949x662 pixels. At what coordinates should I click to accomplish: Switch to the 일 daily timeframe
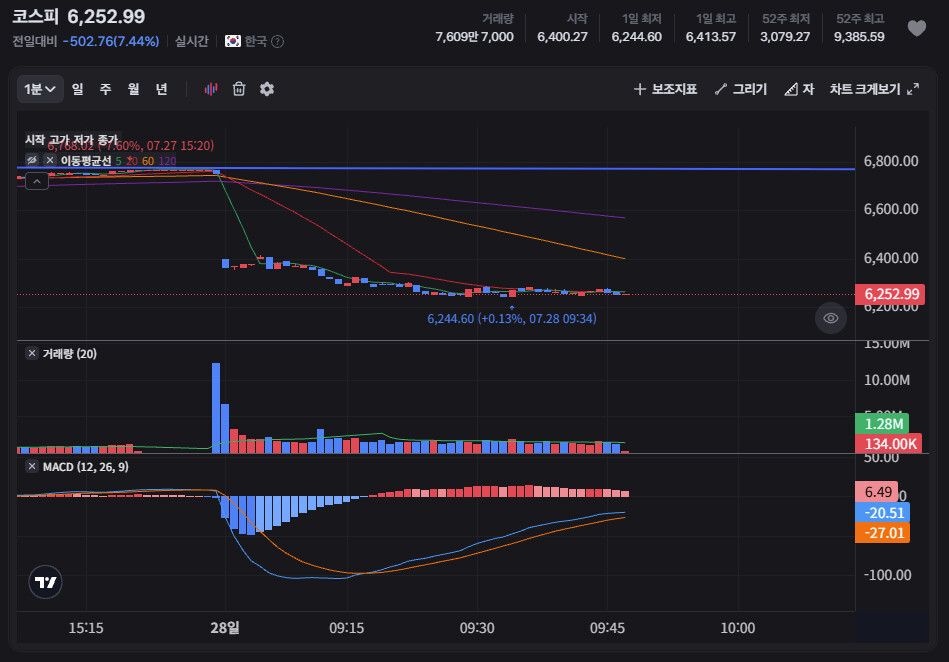[77, 89]
